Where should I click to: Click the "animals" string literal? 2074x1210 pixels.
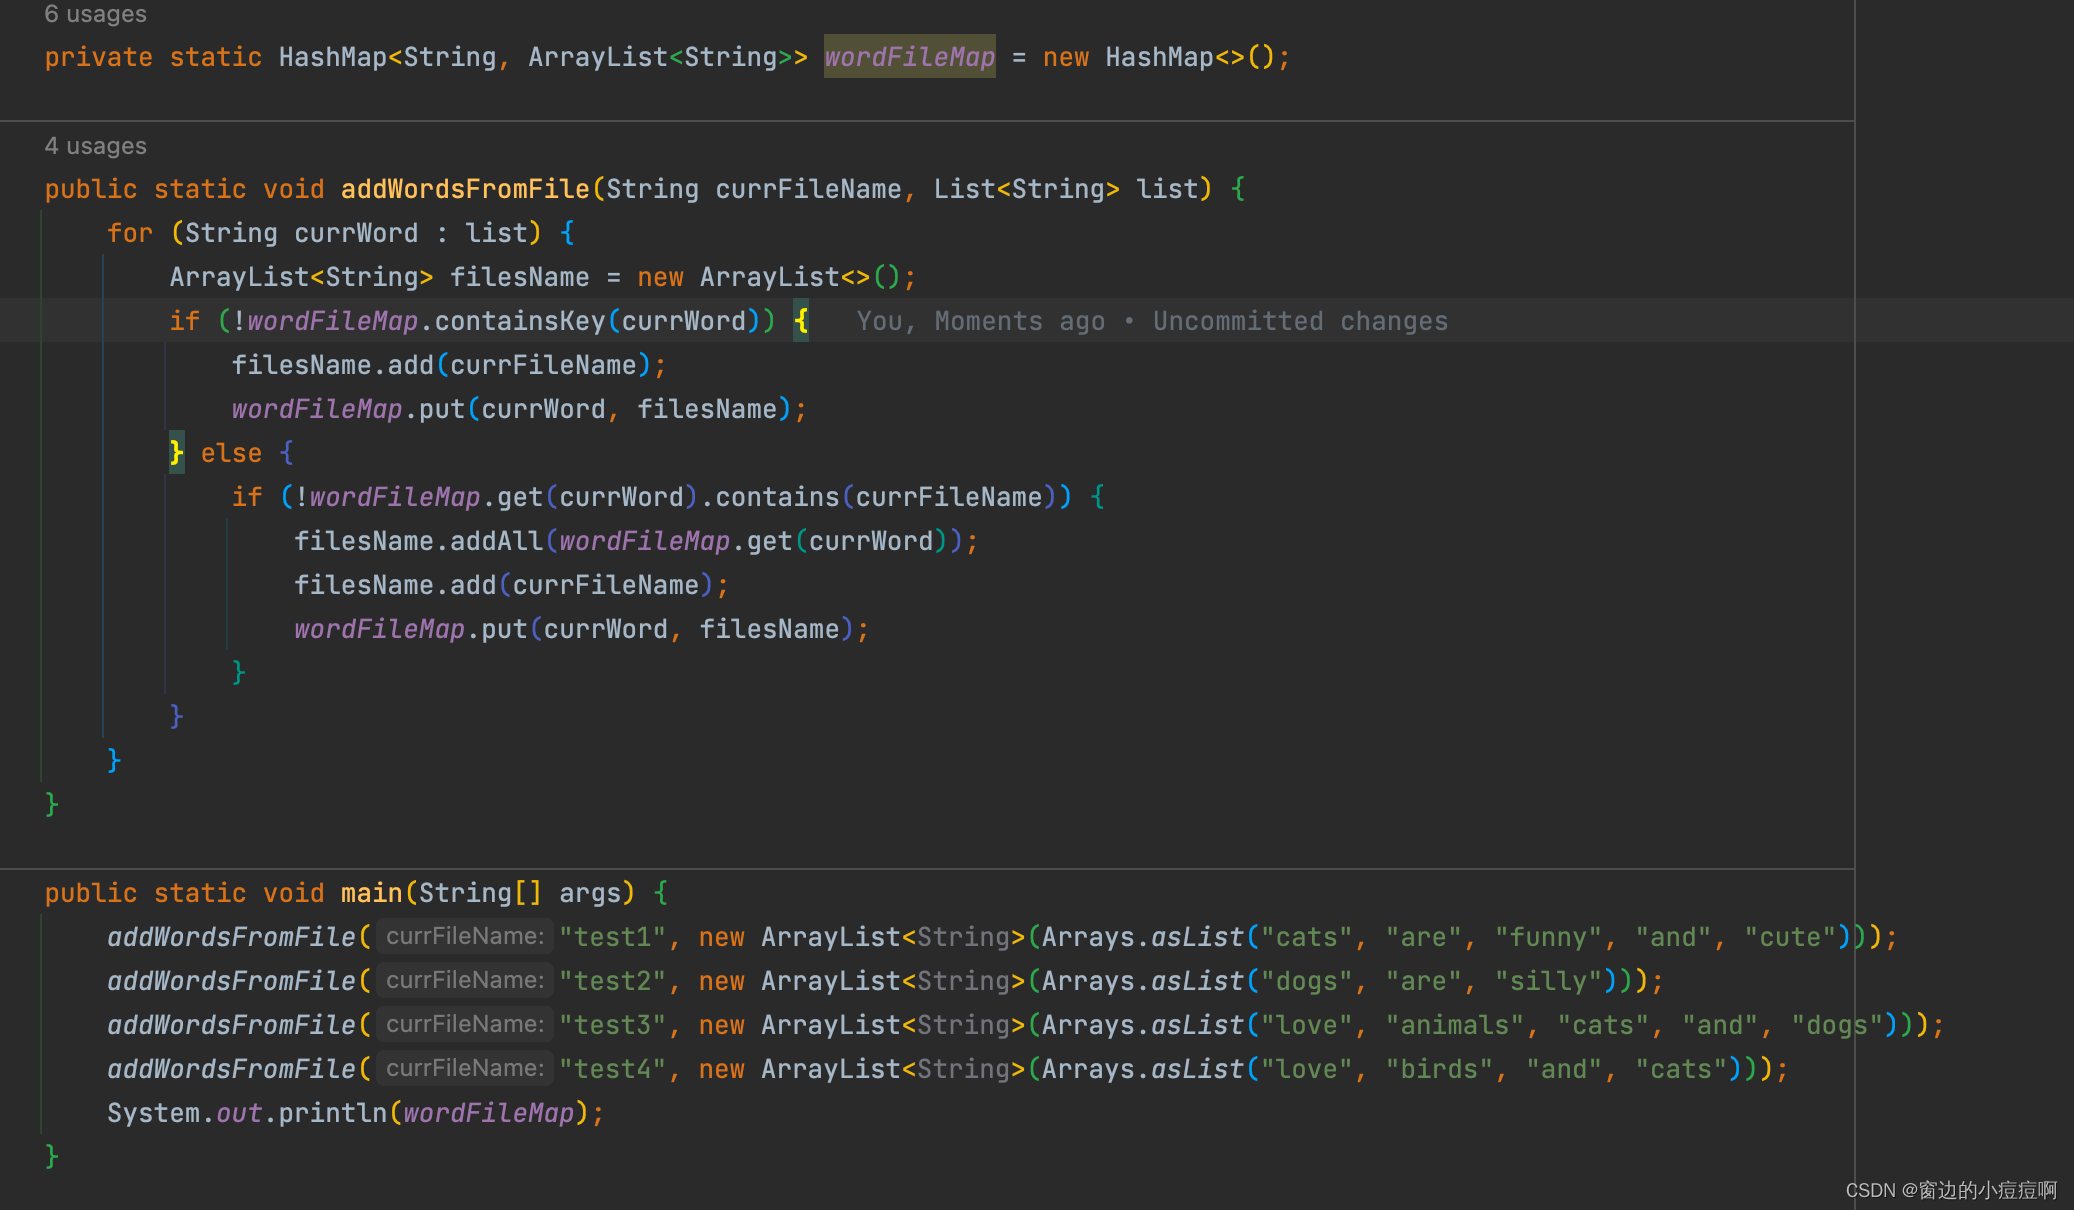point(1454,1025)
